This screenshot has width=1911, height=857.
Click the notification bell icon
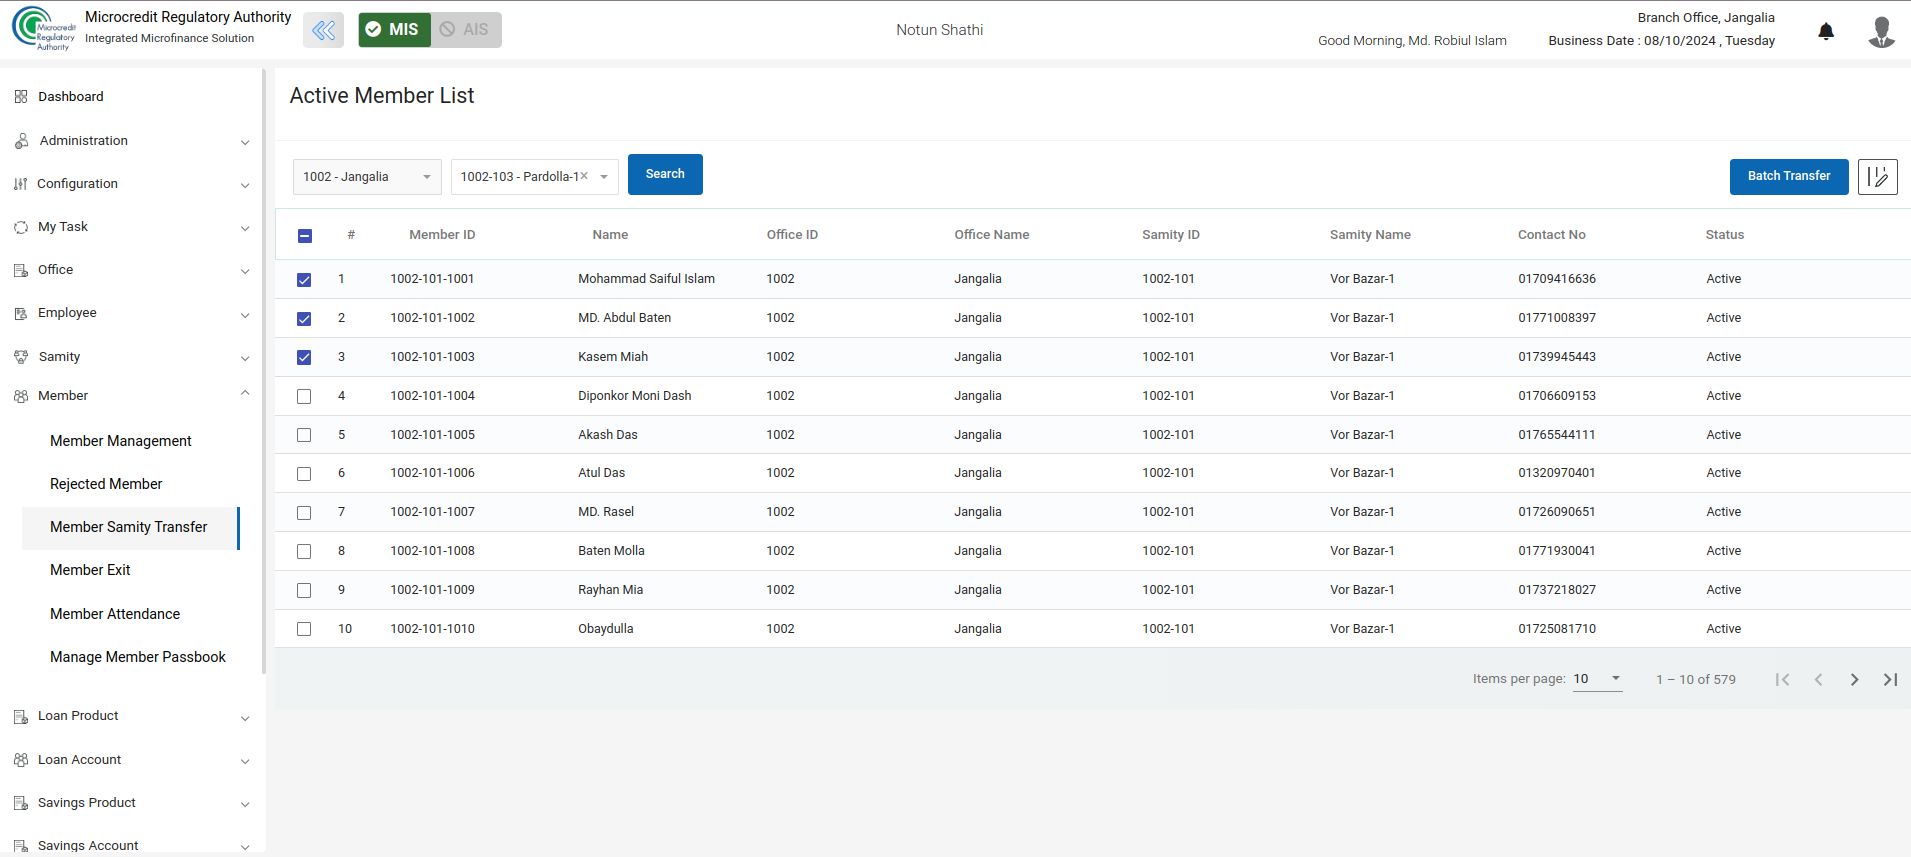pos(1826,31)
